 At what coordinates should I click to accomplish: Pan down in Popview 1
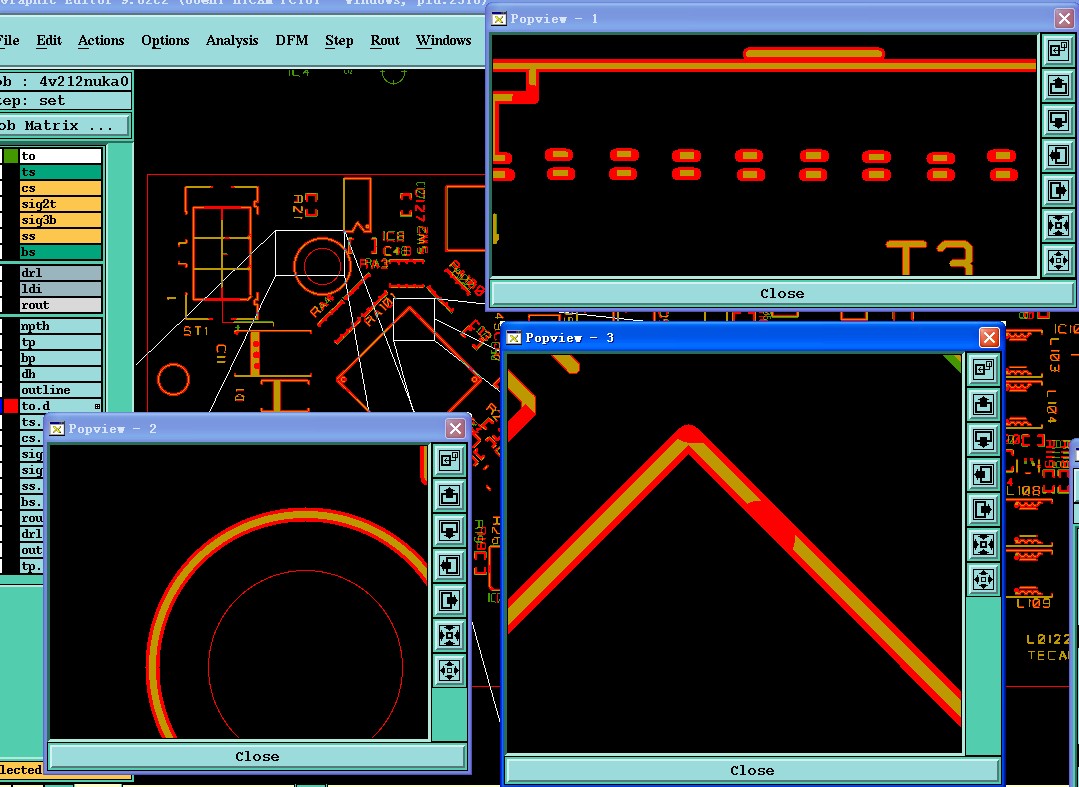pos(1058,120)
